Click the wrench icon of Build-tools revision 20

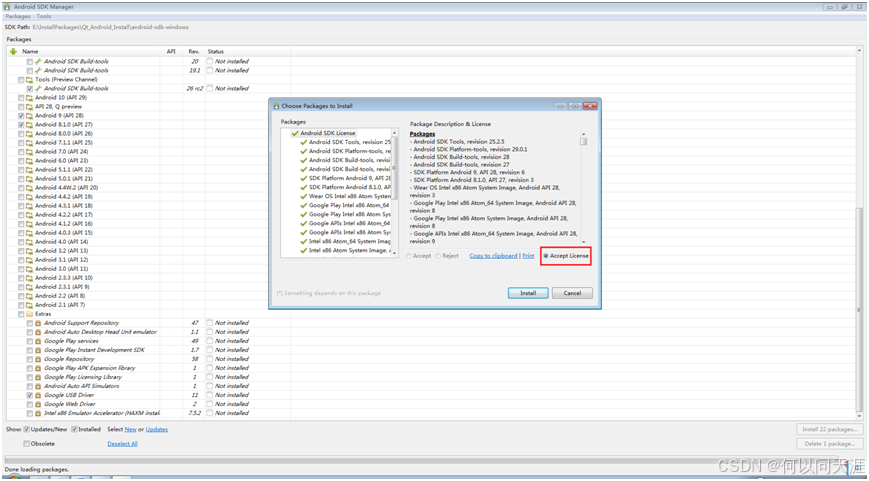click(38, 62)
